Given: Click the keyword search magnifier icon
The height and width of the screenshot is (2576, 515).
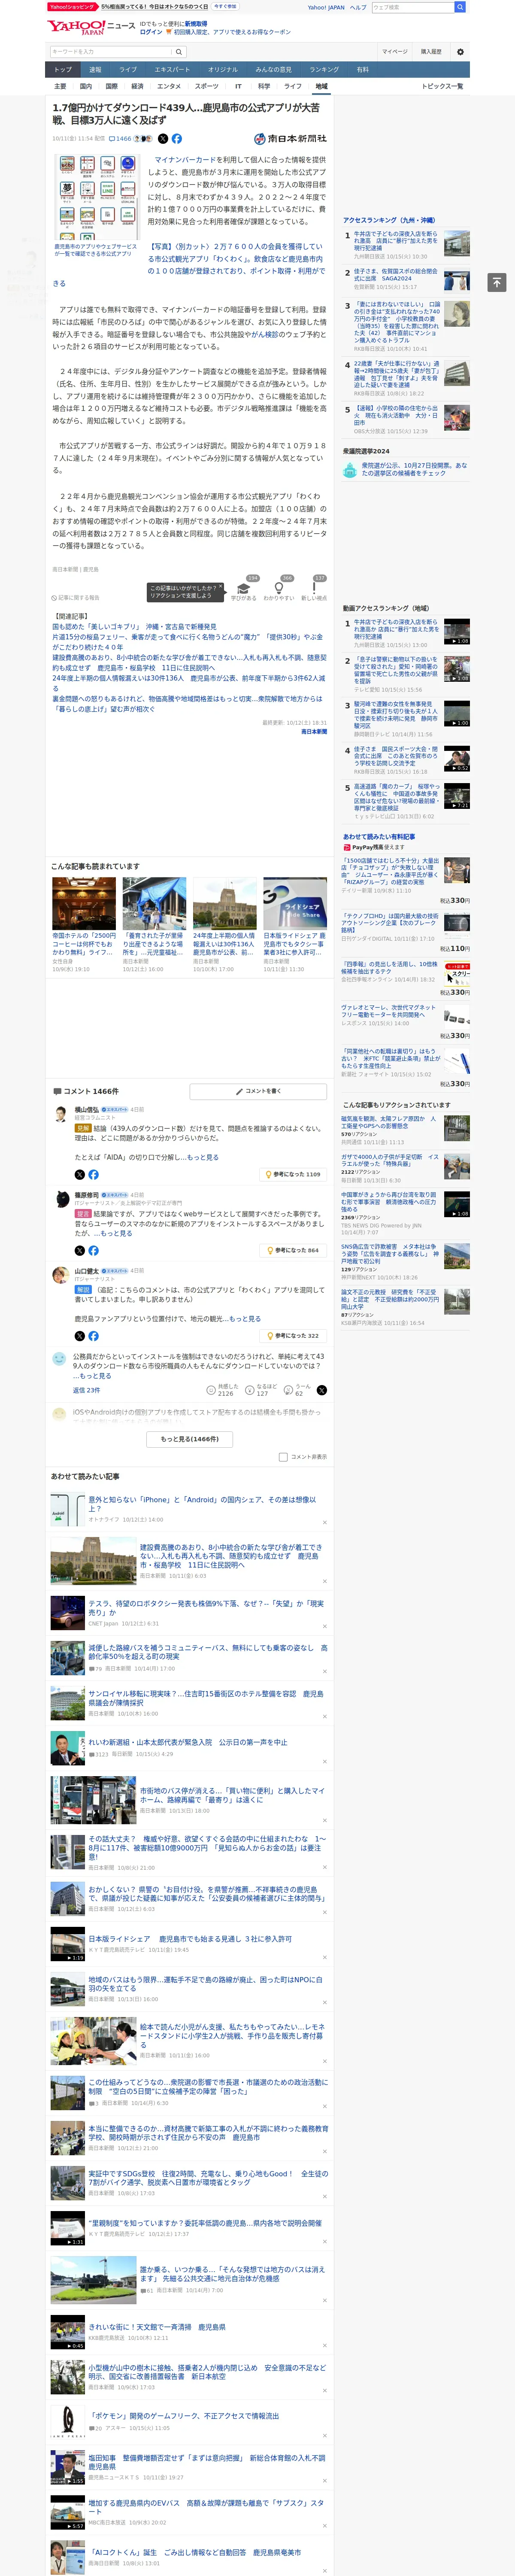Looking at the screenshot, I should [178, 51].
